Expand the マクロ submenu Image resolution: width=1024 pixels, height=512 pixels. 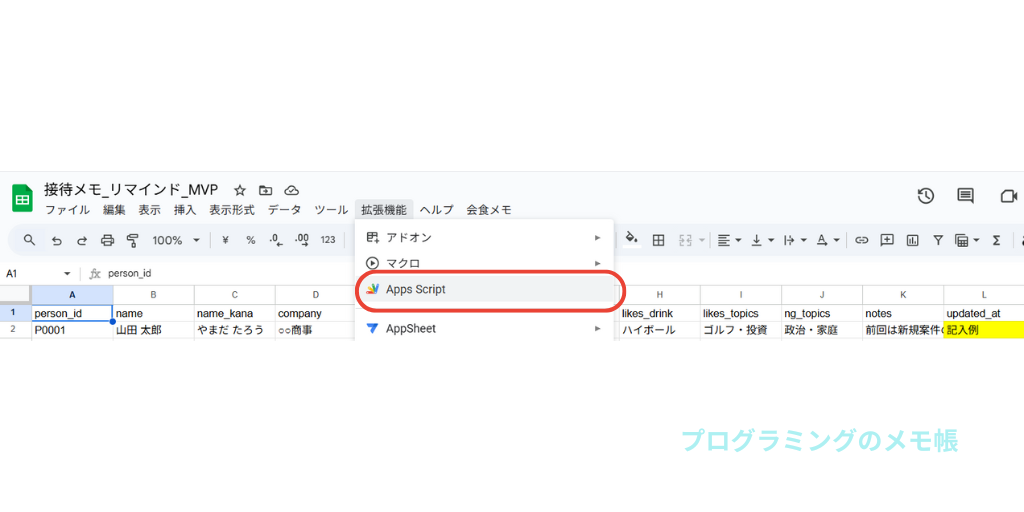click(x=402, y=263)
